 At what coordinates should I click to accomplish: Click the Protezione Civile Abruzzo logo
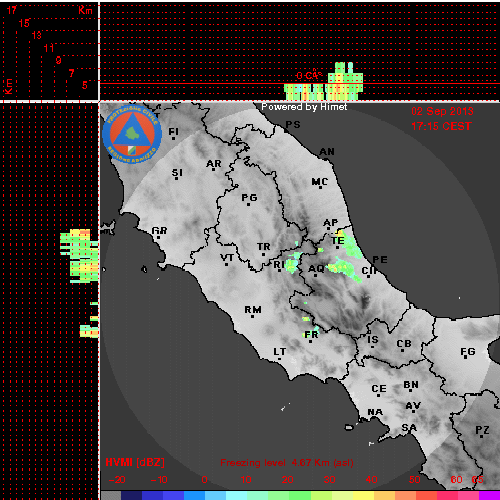132,135
